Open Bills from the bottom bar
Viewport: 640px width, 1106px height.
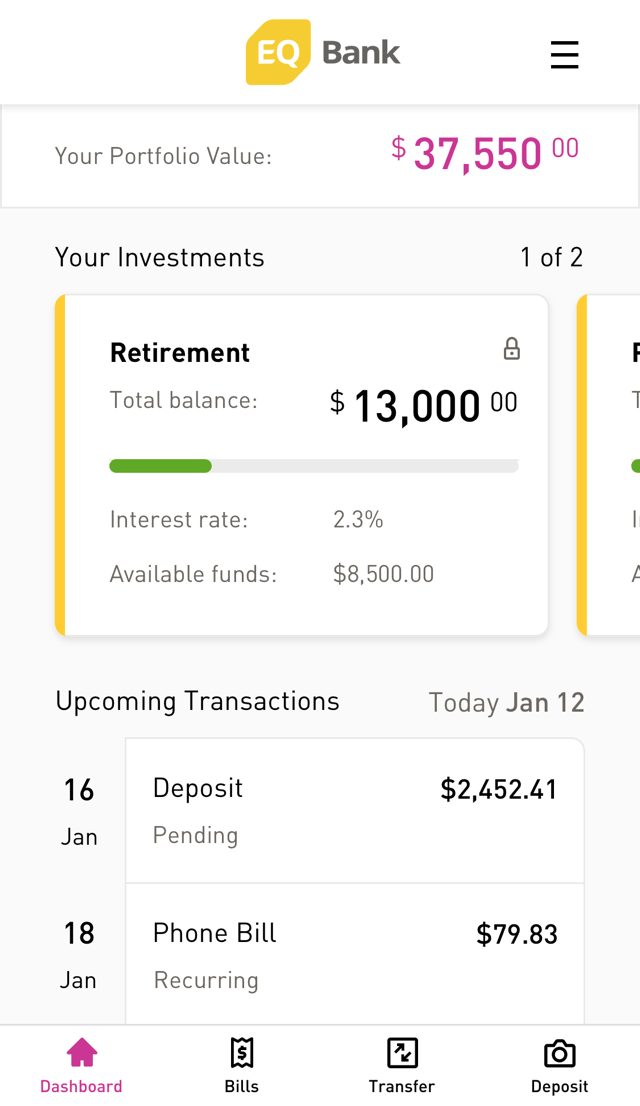pyautogui.click(x=241, y=1066)
